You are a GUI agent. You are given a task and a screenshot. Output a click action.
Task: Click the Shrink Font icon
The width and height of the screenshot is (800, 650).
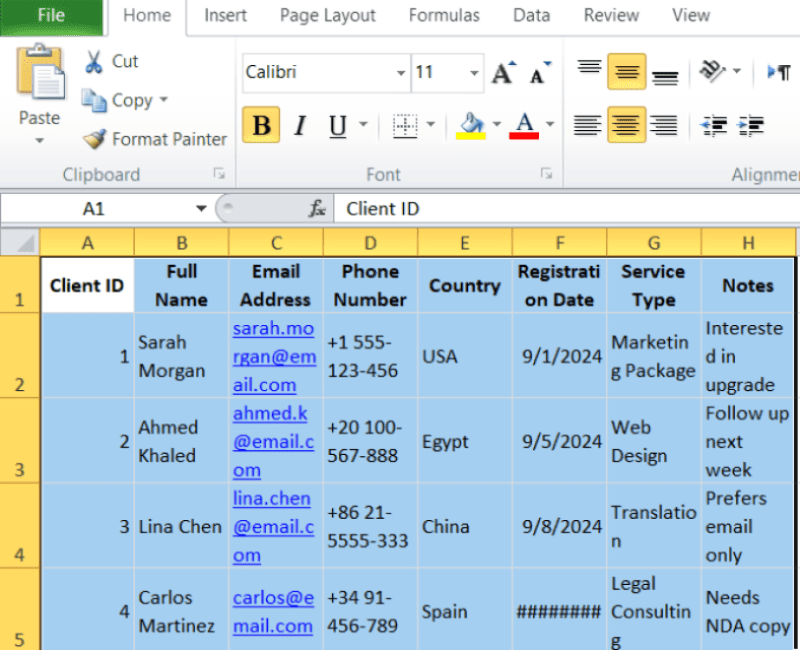pyautogui.click(x=539, y=73)
